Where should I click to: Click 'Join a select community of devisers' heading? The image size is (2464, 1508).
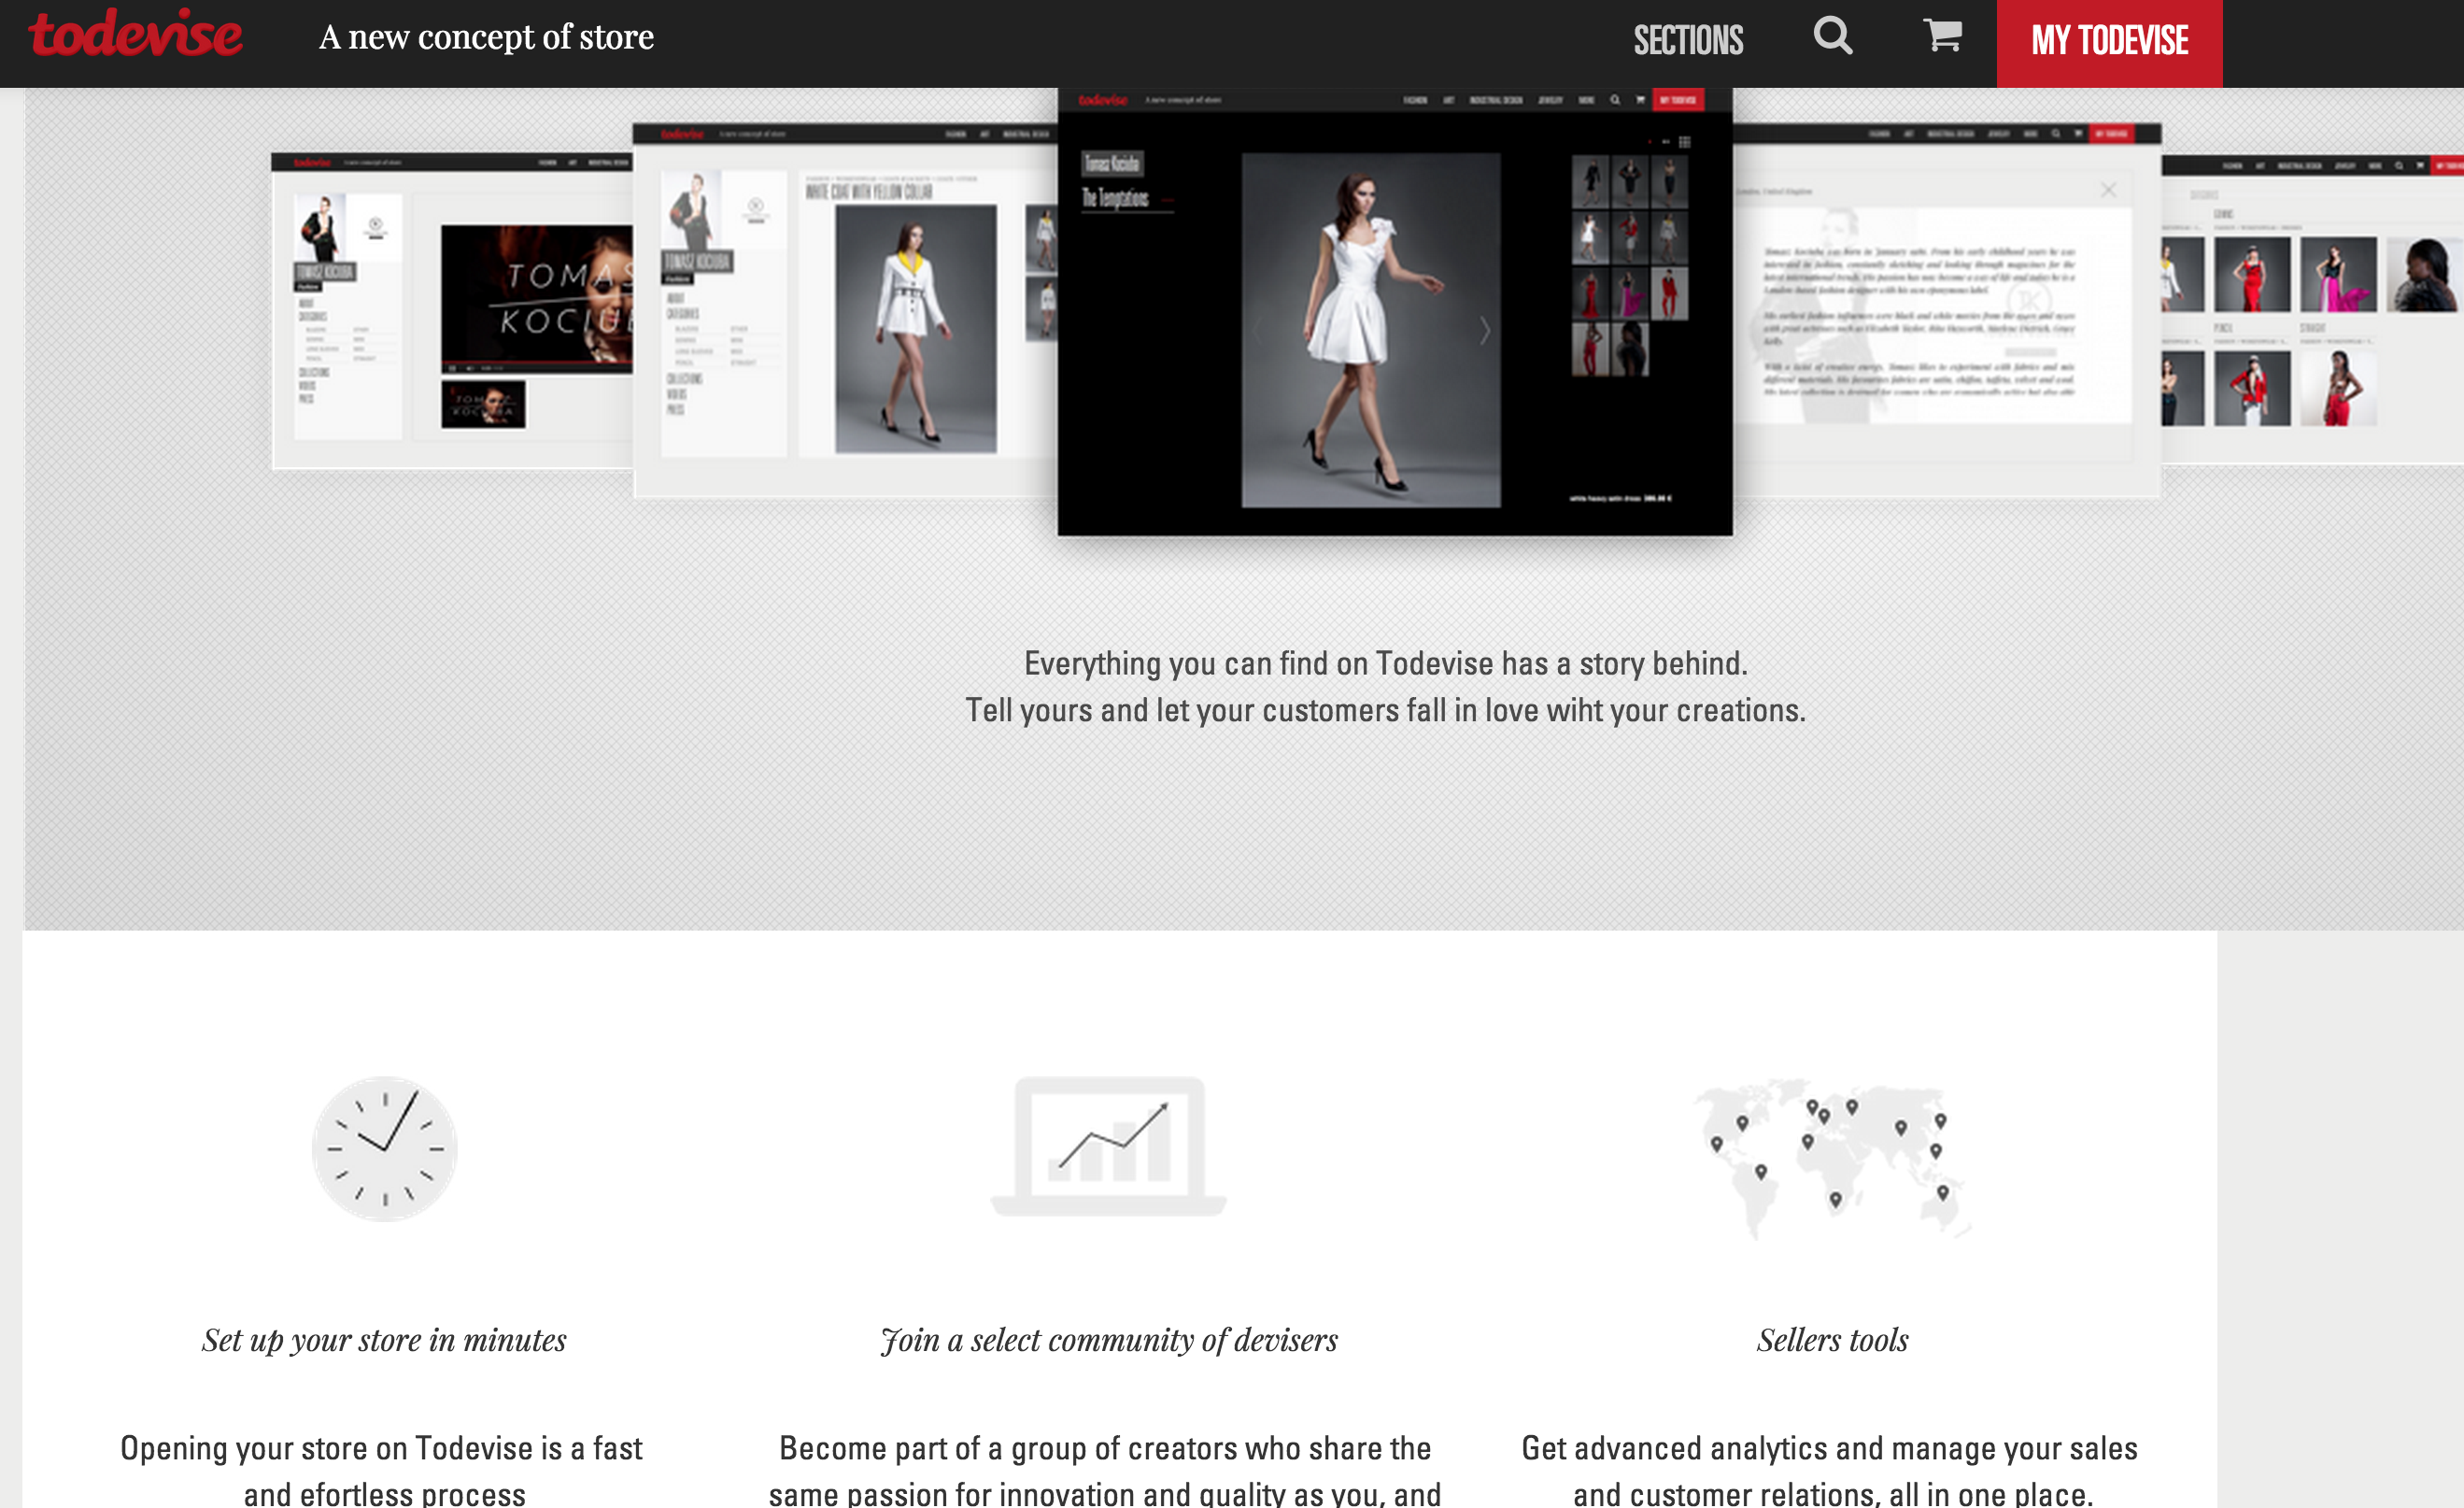1108,1340
